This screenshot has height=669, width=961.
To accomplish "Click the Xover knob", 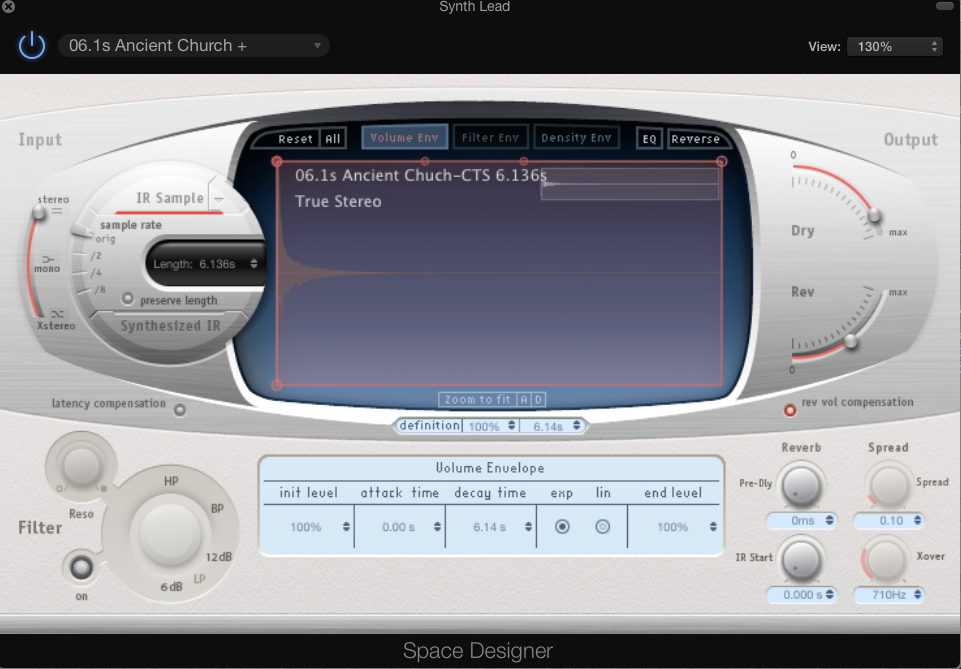I will pyautogui.click(x=886, y=559).
